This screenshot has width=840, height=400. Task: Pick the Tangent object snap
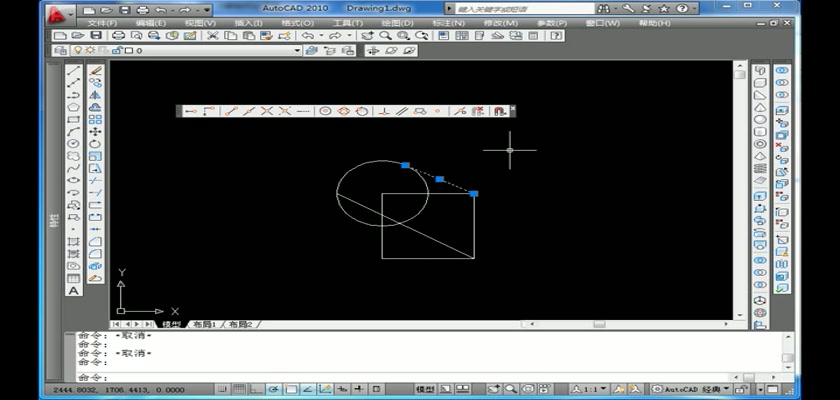(x=362, y=111)
